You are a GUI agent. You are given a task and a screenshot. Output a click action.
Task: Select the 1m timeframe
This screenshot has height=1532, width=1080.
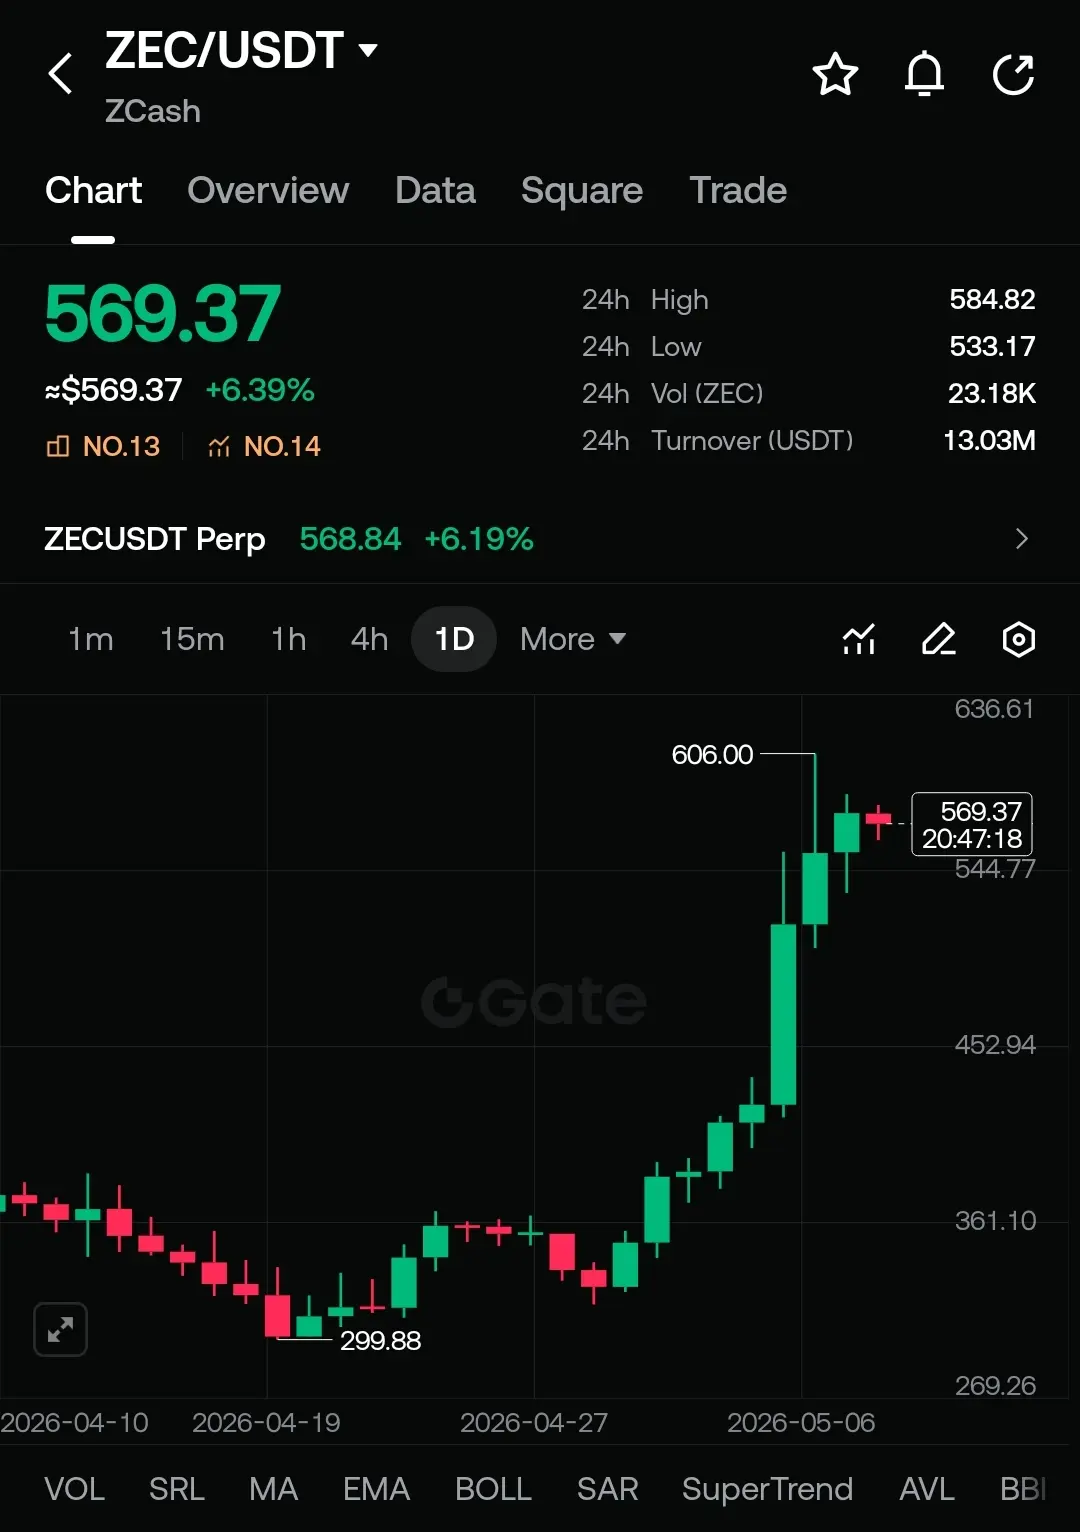pos(90,639)
